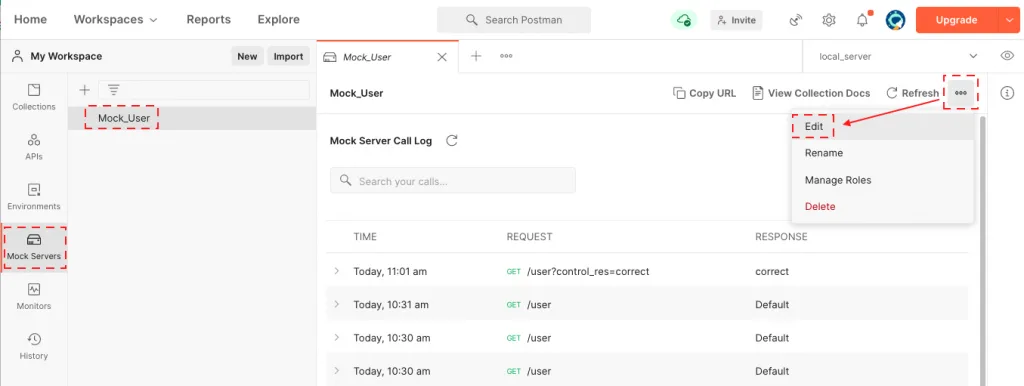Viewport: 1024px width, 386px height.
Task: Click the New button
Action: point(247,56)
